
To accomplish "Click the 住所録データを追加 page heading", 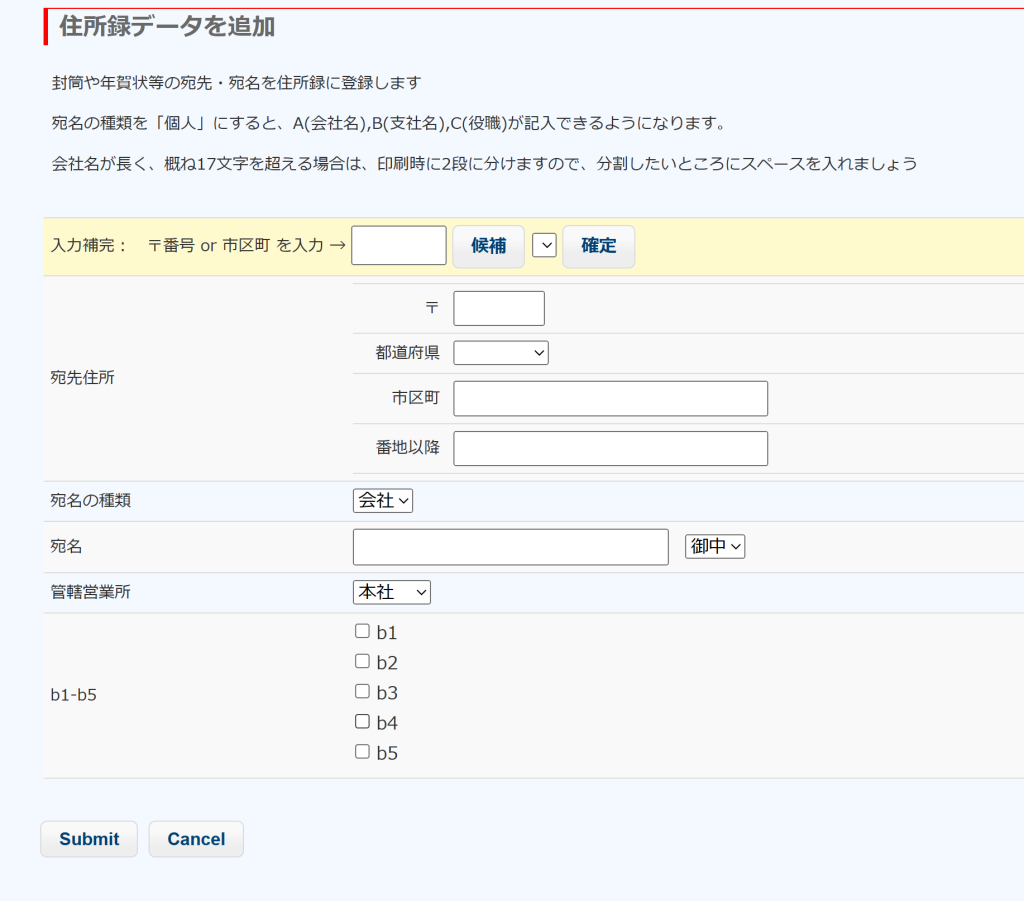I will (x=167, y=27).
